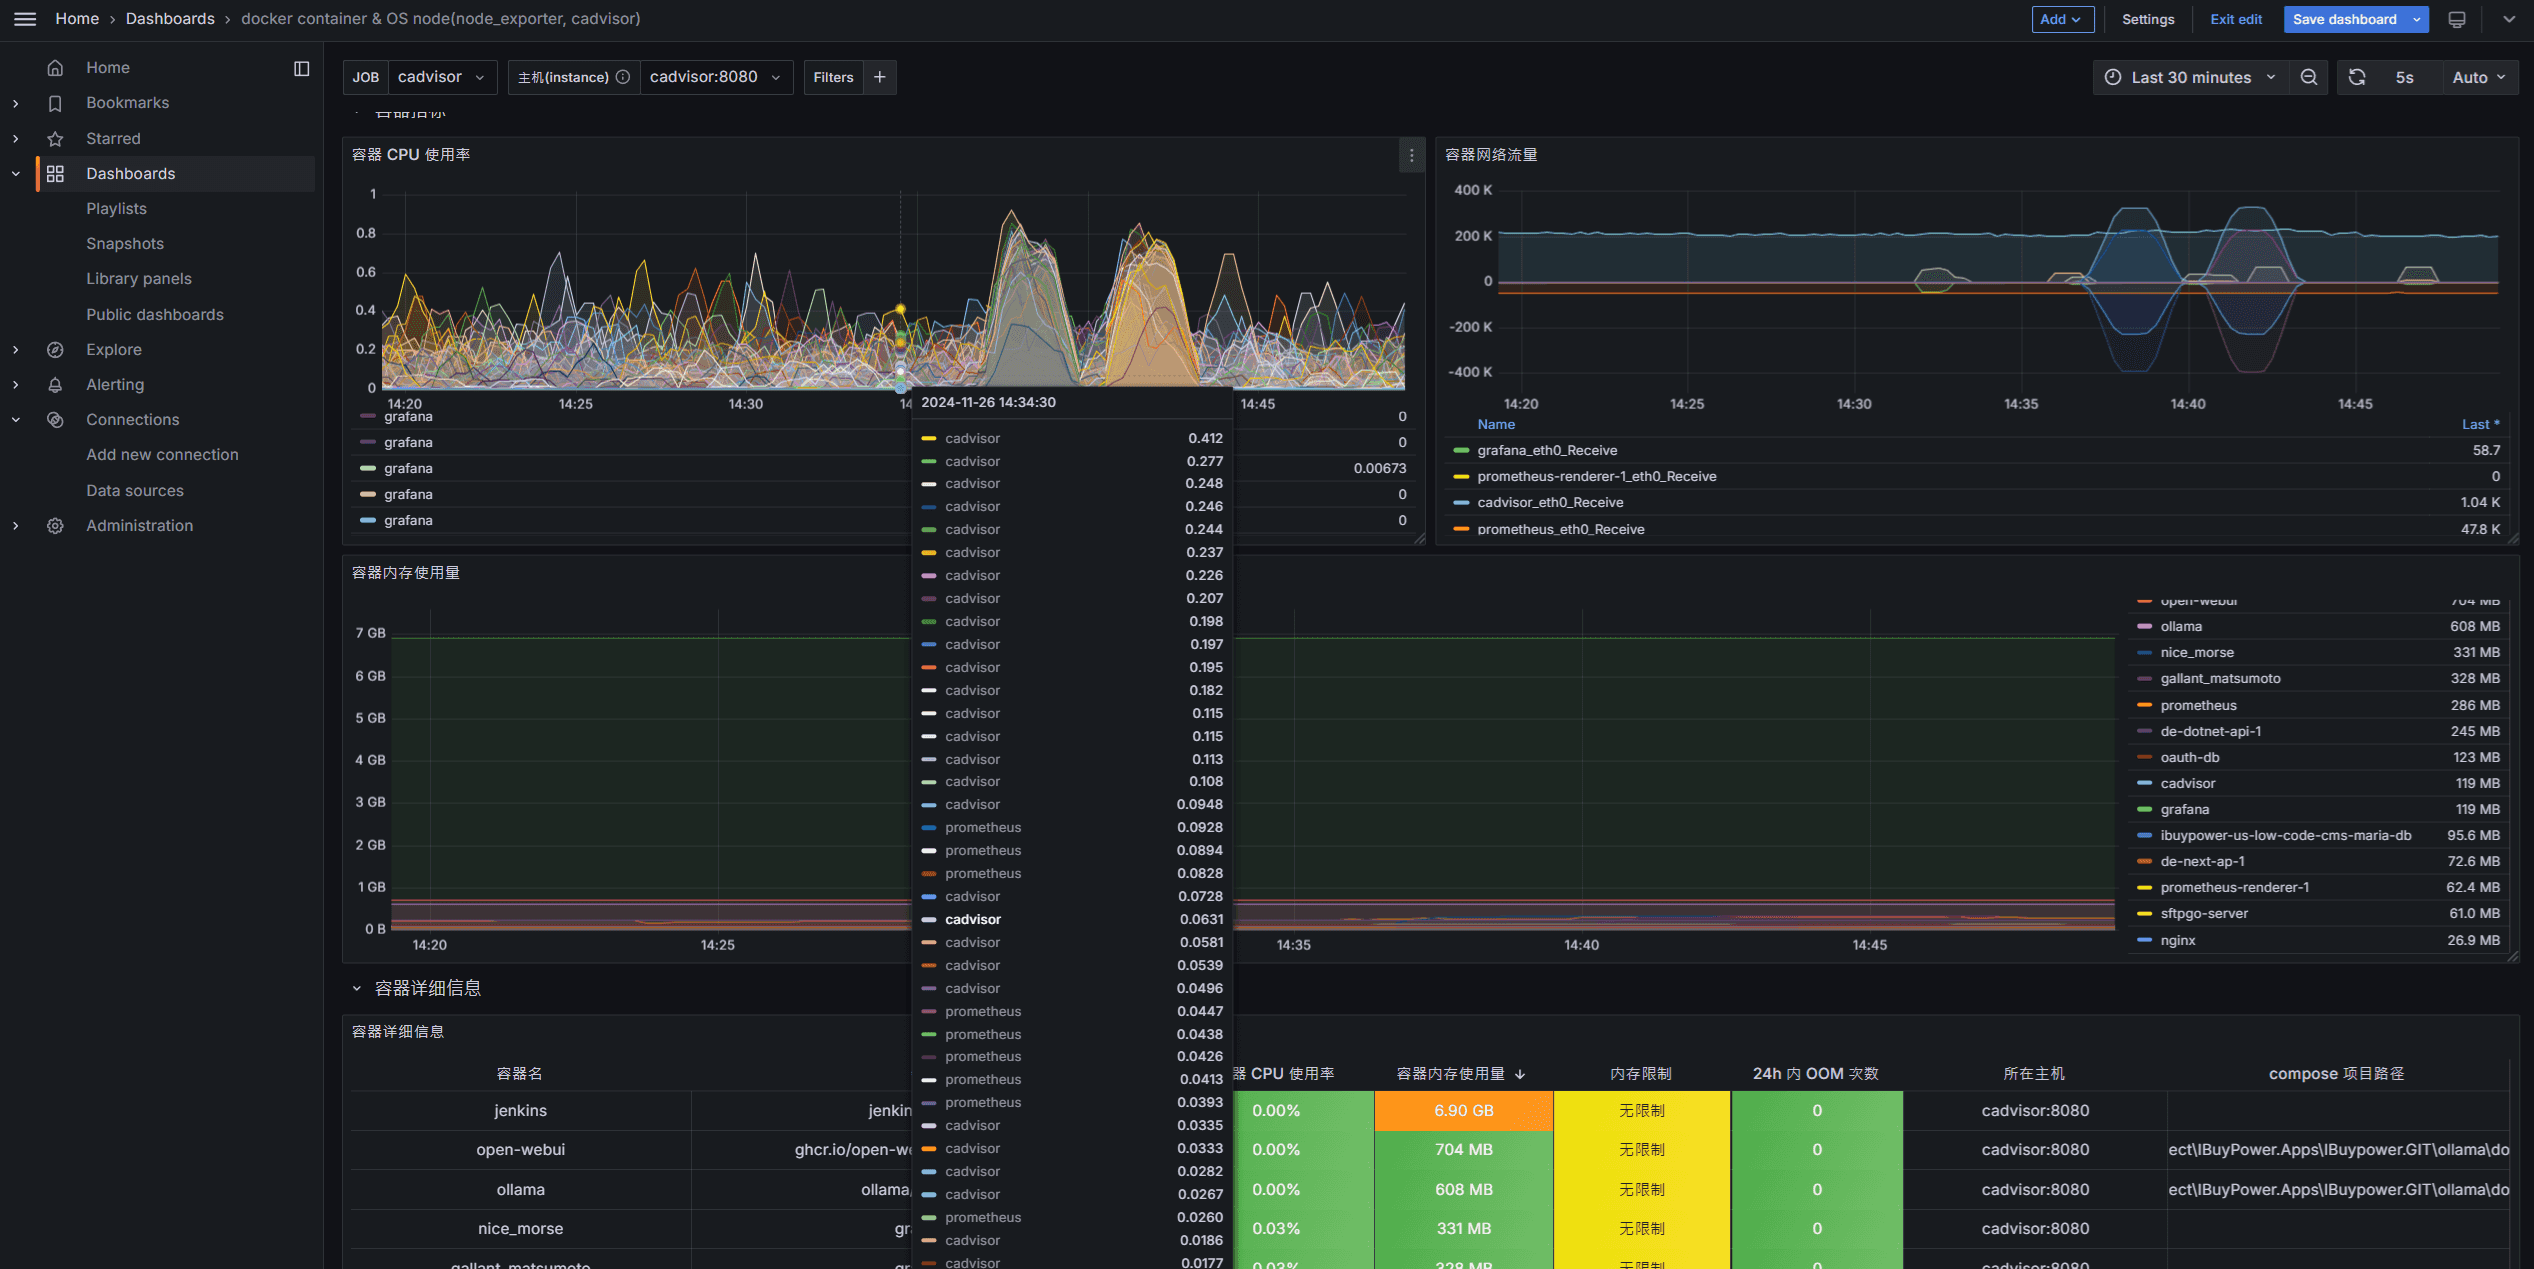
Task: Click the color swatch beside prometheus legend entry
Action: pos(2144,705)
